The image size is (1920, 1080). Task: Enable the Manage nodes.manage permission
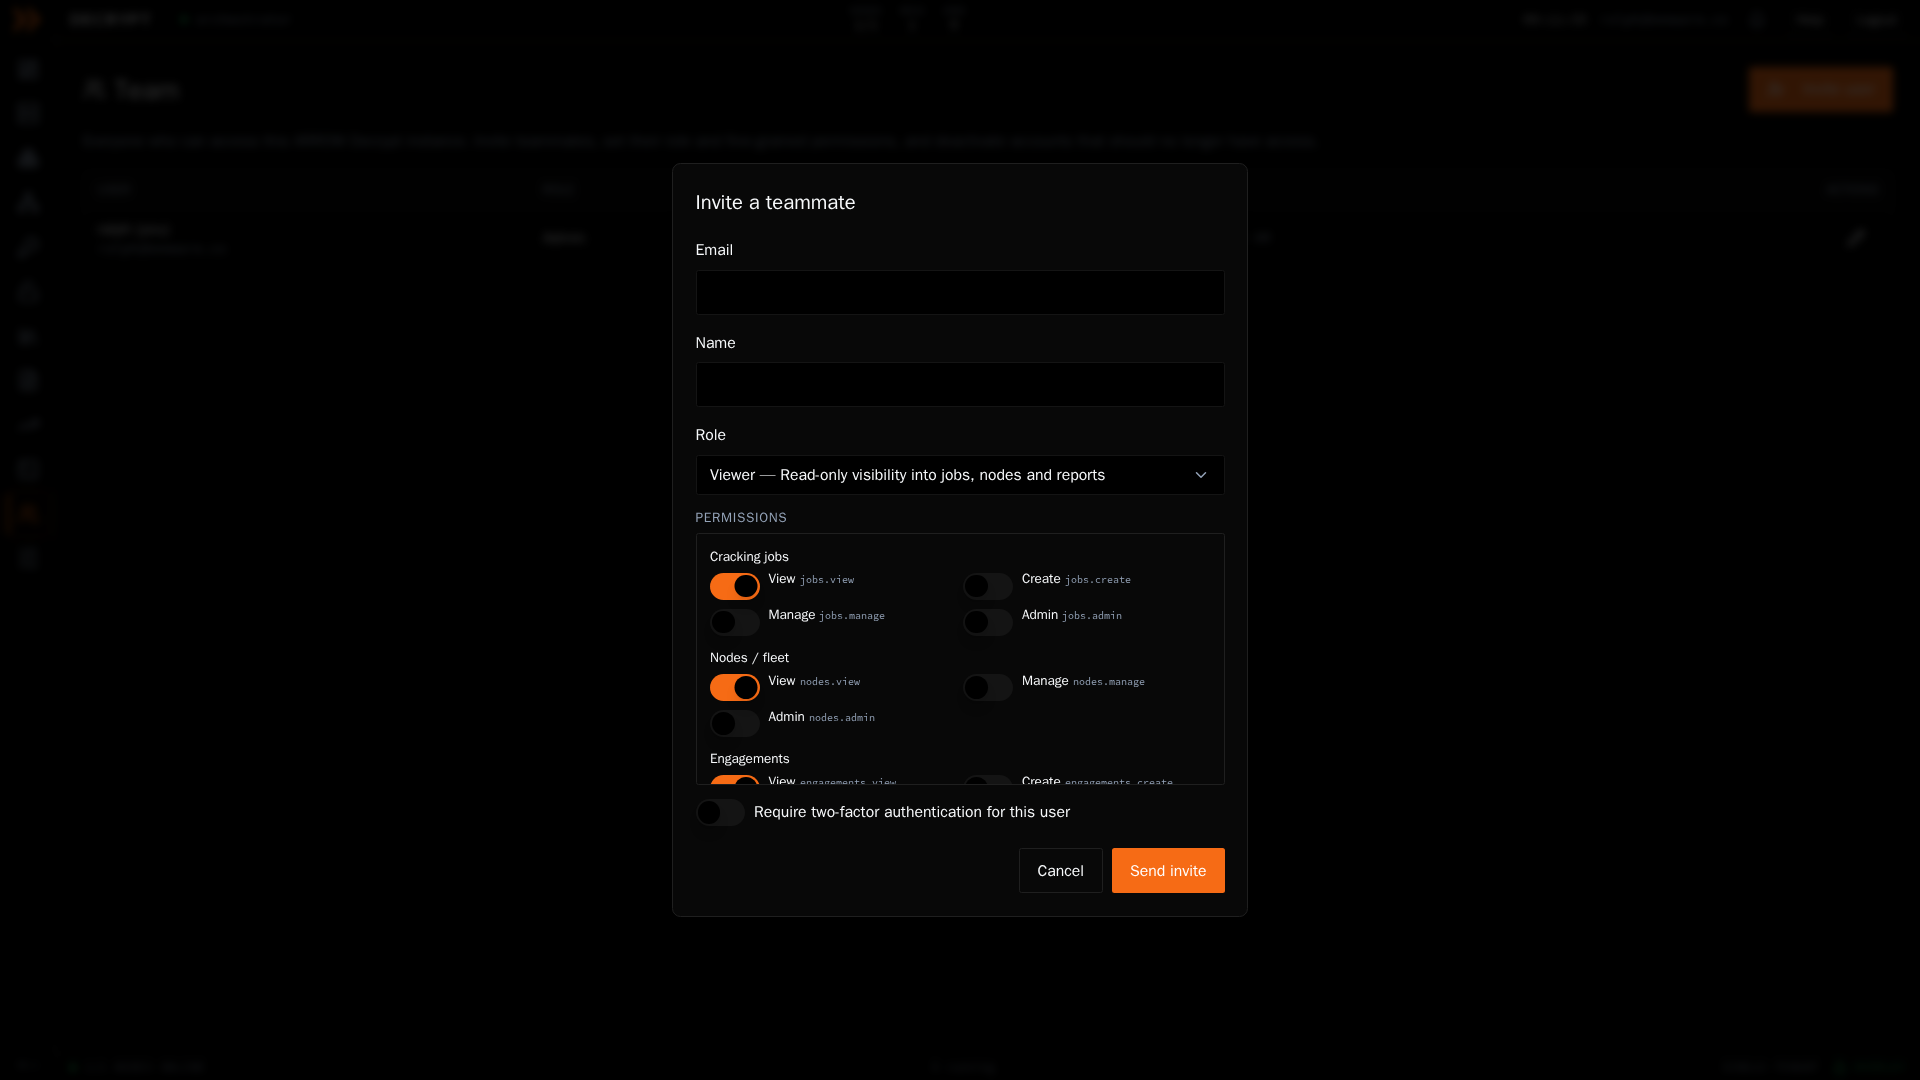(988, 687)
